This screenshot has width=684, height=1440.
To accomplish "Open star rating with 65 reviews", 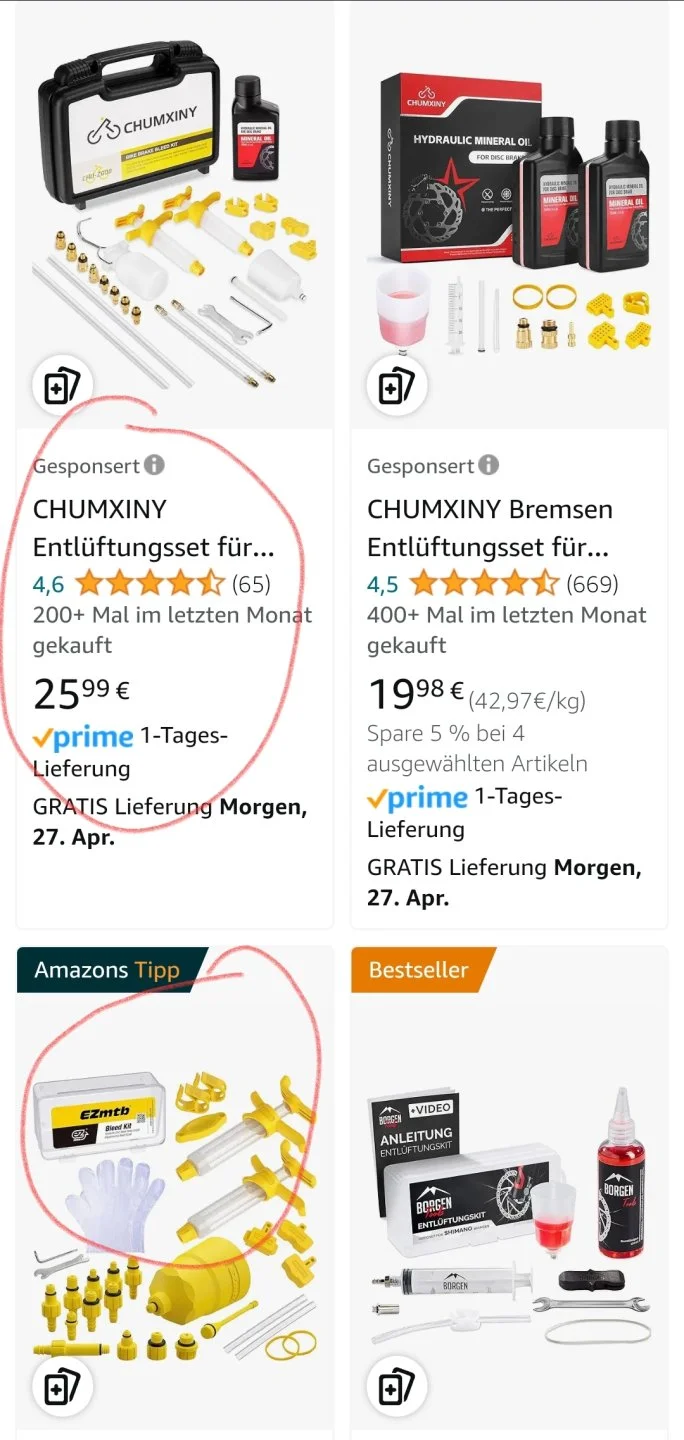I will (150, 583).
